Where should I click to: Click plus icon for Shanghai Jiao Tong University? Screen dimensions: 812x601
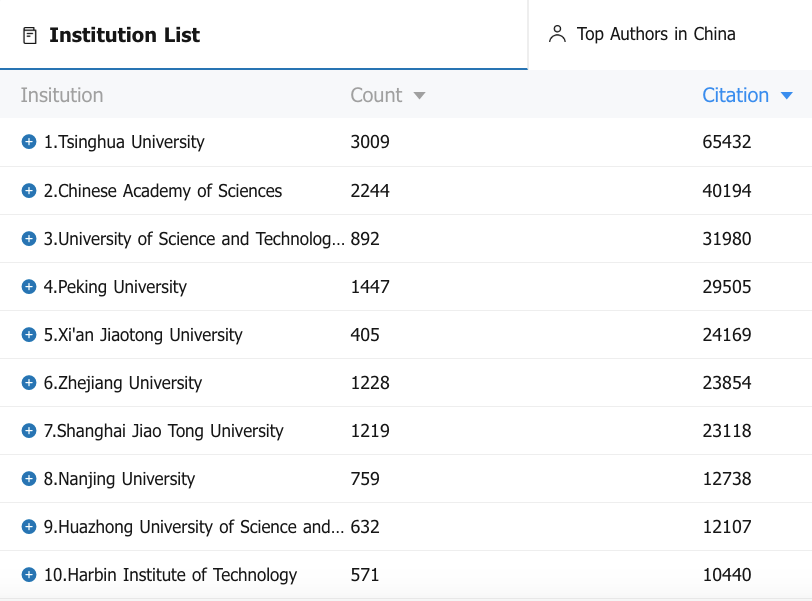tap(29, 430)
